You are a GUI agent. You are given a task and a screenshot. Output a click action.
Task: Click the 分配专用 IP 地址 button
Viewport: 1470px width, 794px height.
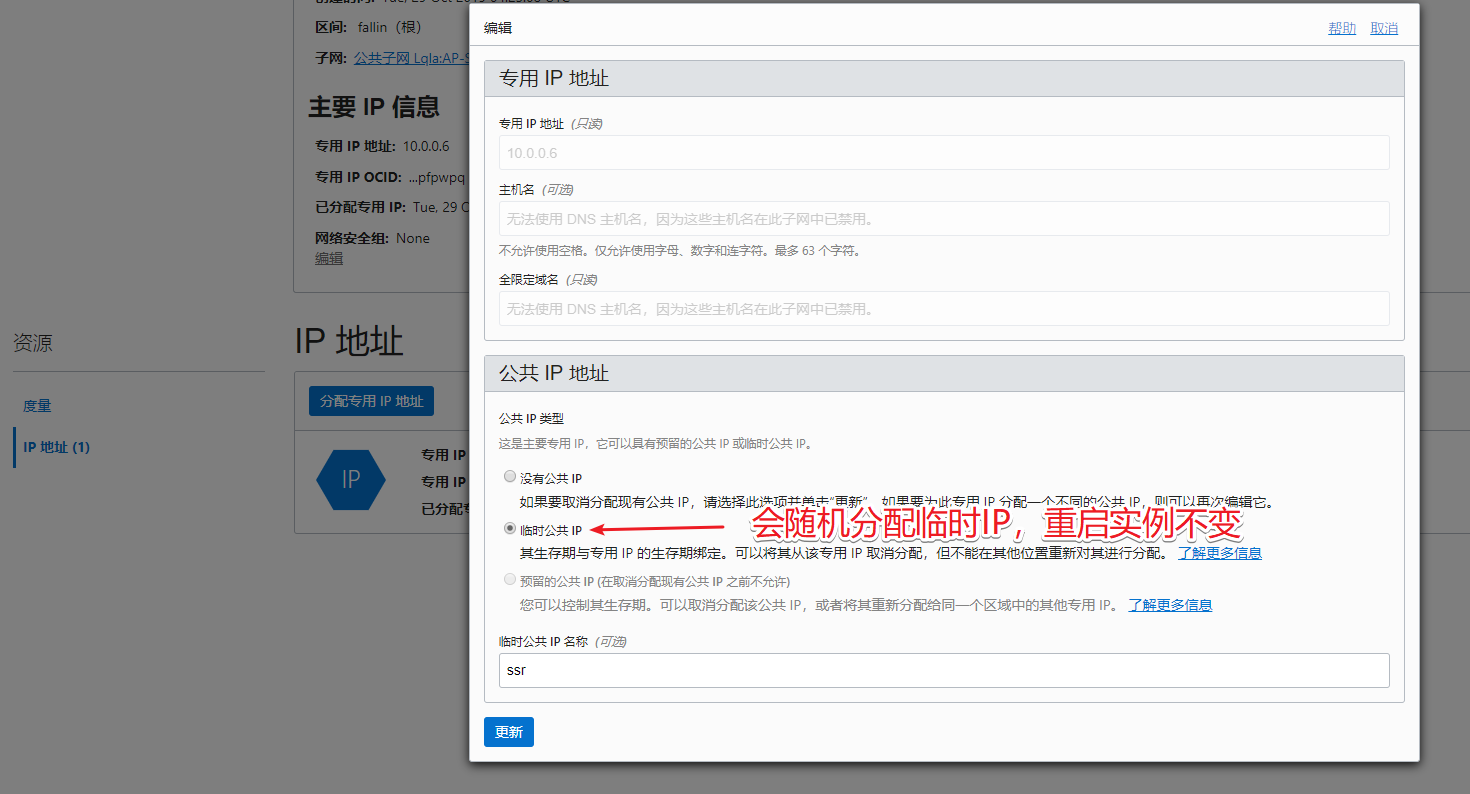371,400
